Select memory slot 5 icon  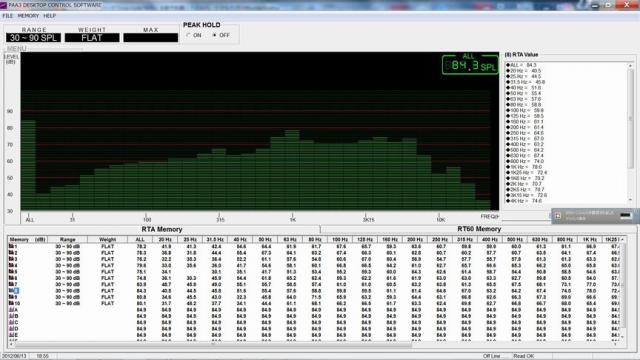11,272
